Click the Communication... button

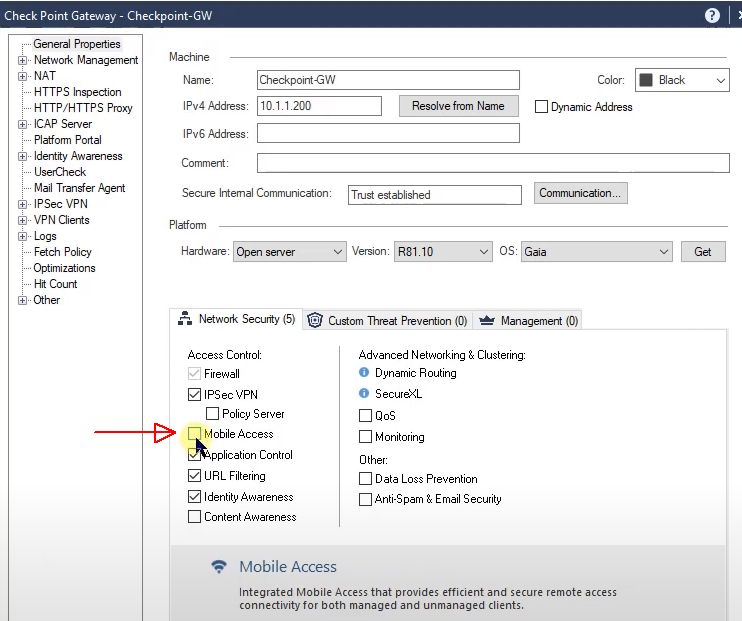click(x=581, y=193)
